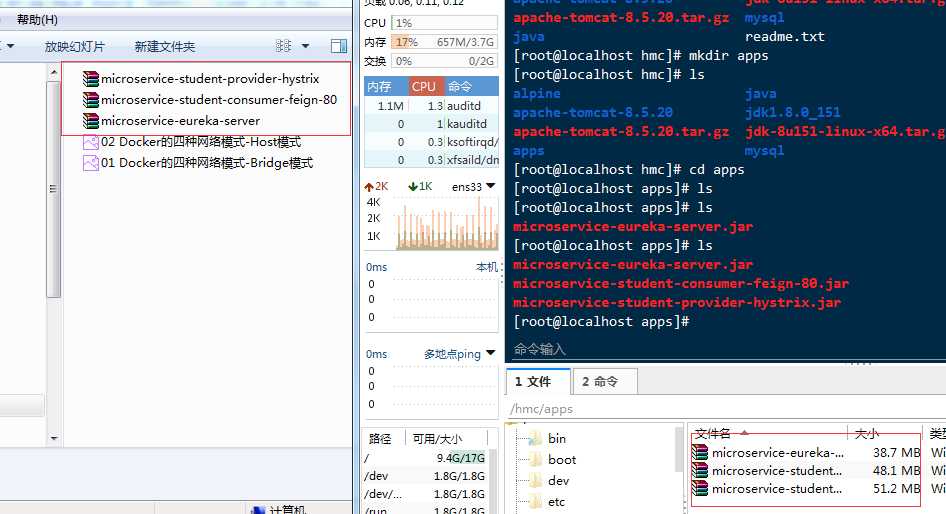Select the kauditd process row

431,124
